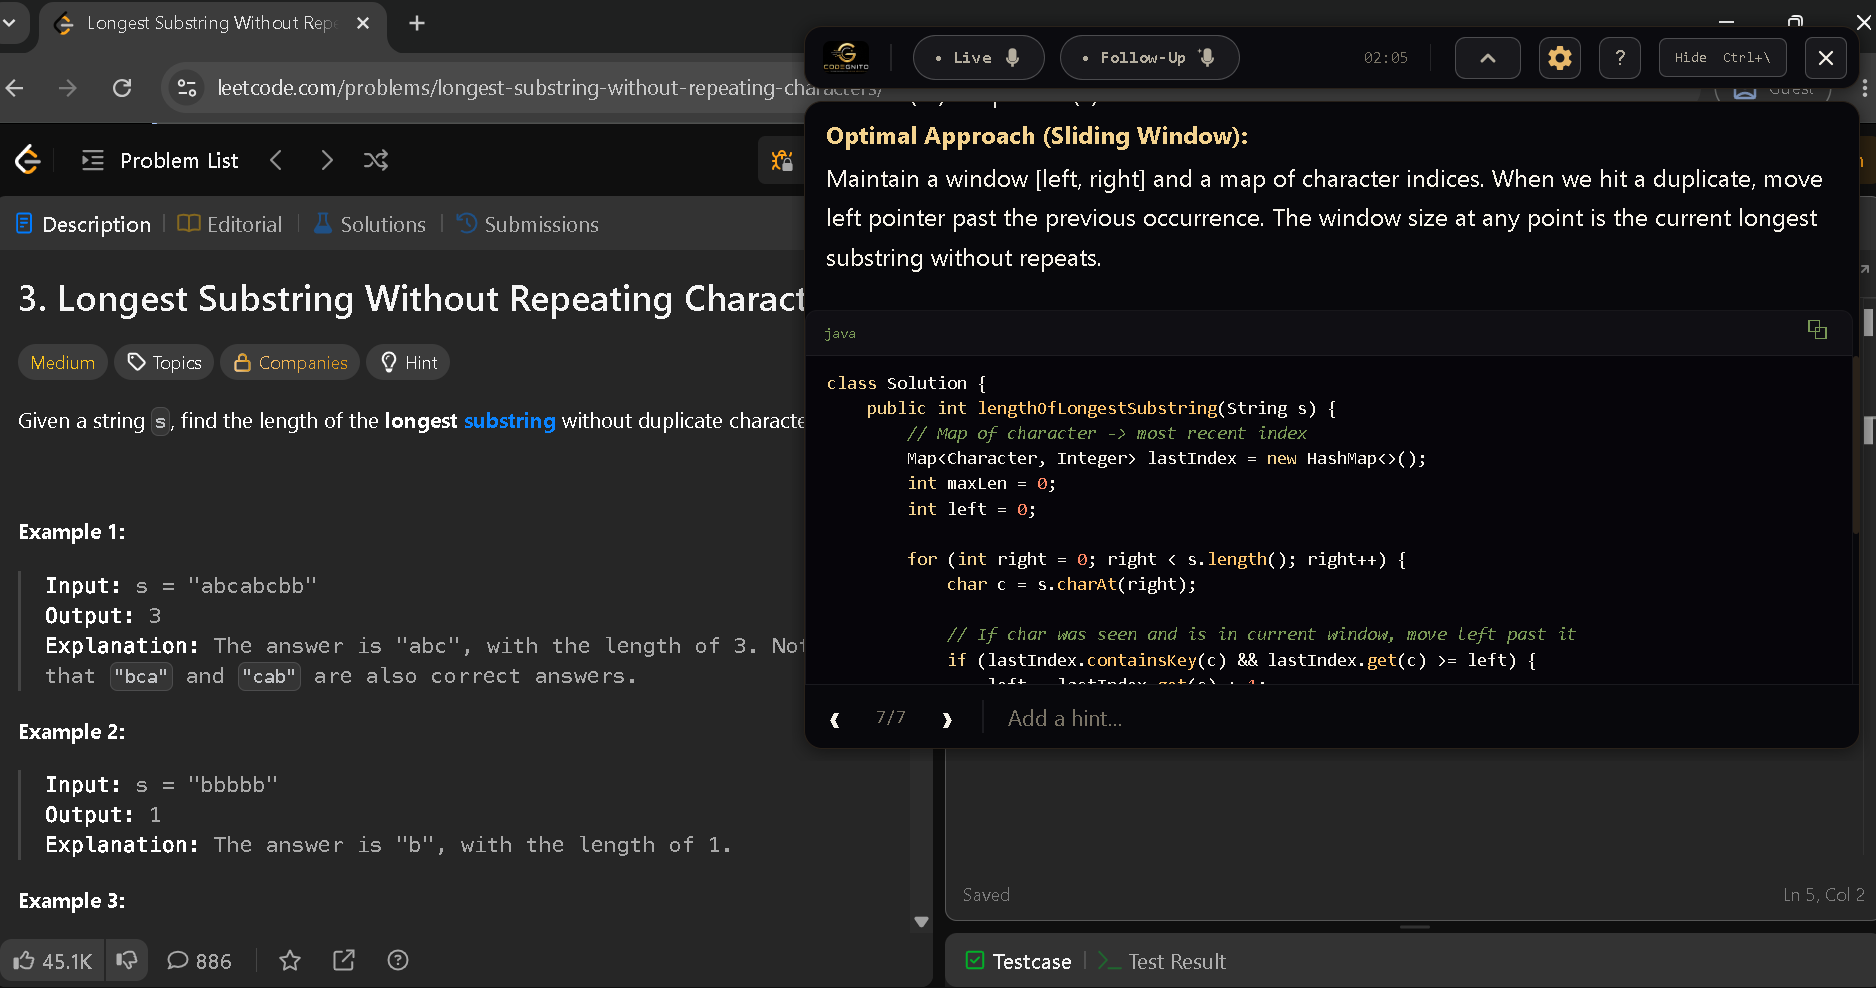
Task: Click the Ln 5, Col 2 status text
Action: [x=1823, y=895]
